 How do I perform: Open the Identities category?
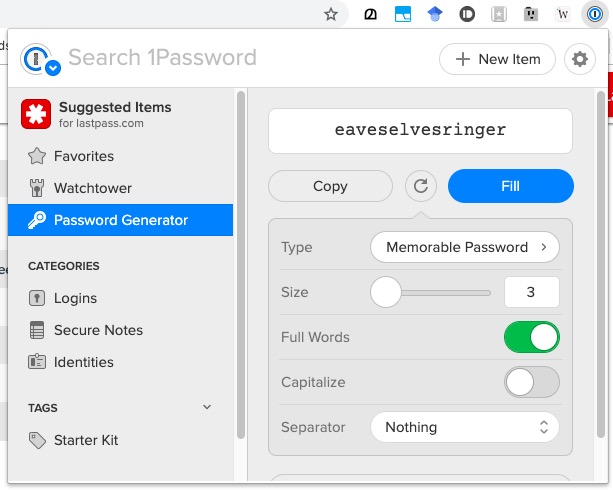[x=120, y=362]
